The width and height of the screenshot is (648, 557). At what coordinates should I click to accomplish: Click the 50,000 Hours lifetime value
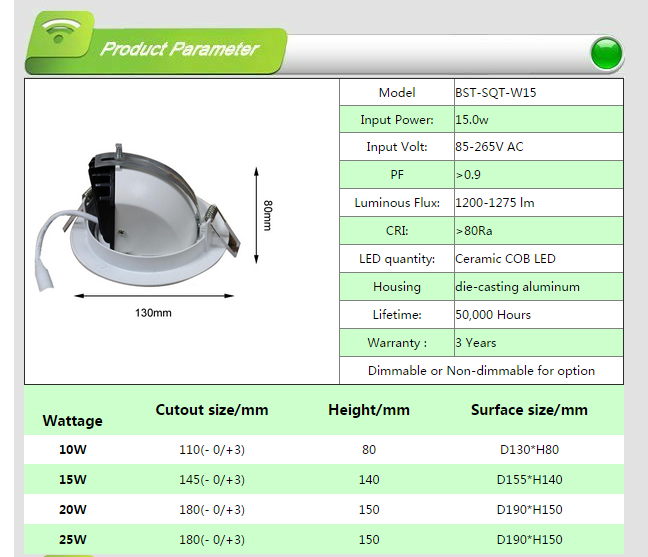493,315
